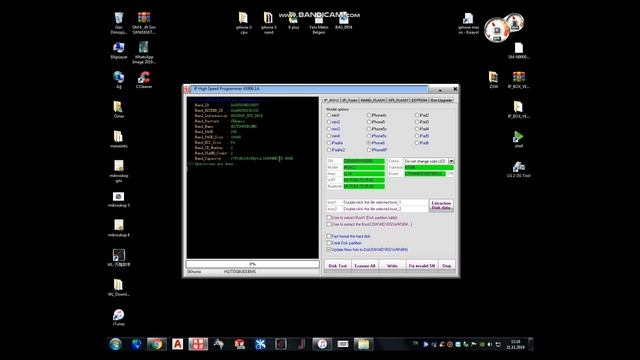640x360 pixels.
Task: Click the 0% progress bar
Action: point(253,264)
